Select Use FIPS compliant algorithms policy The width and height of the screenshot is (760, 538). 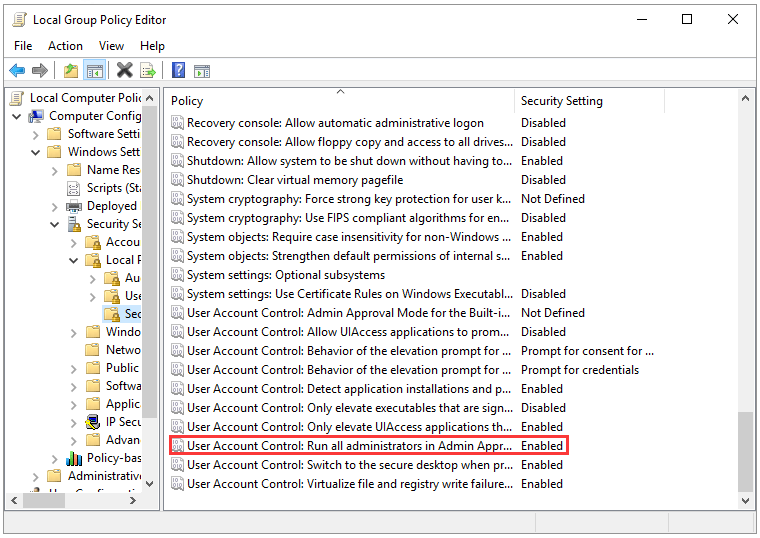coord(368,218)
